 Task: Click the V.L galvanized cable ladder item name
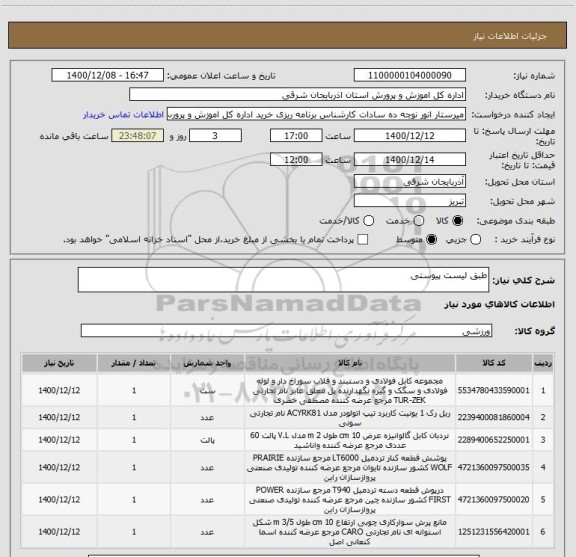350,440
